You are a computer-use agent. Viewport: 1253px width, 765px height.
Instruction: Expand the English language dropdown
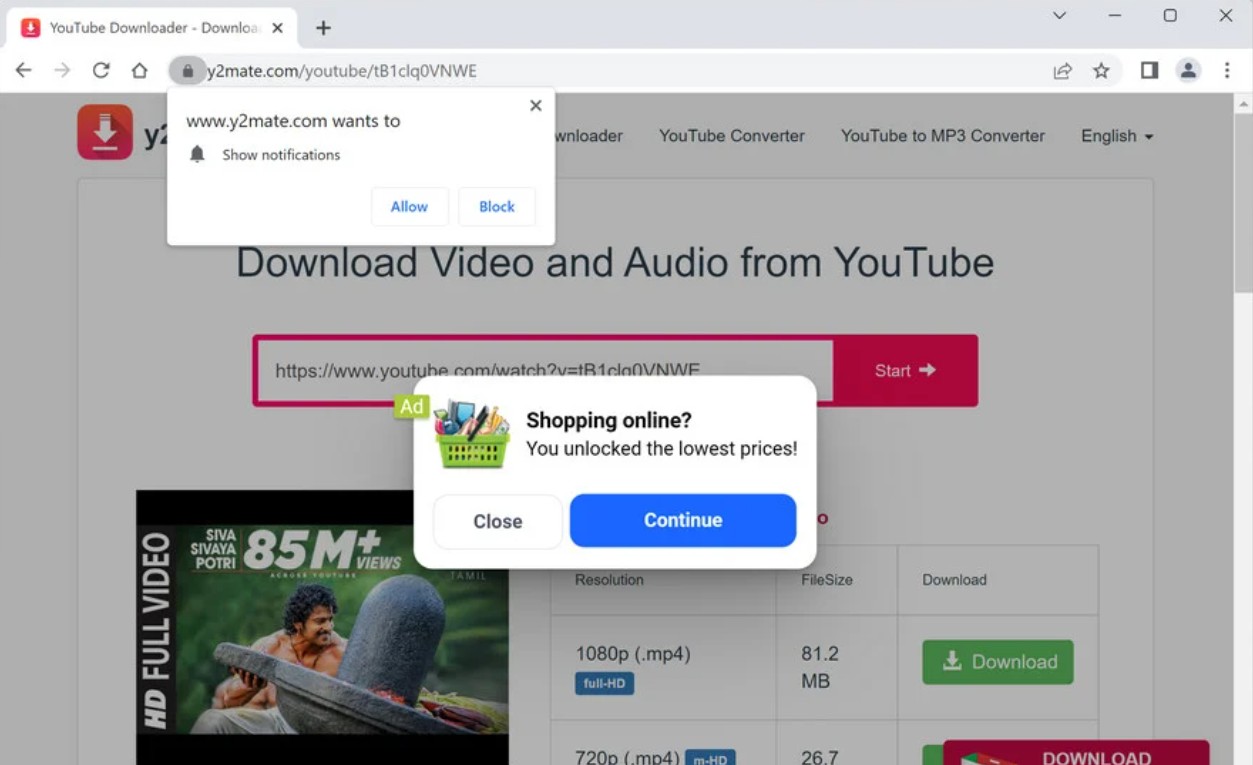pyautogui.click(x=1116, y=136)
